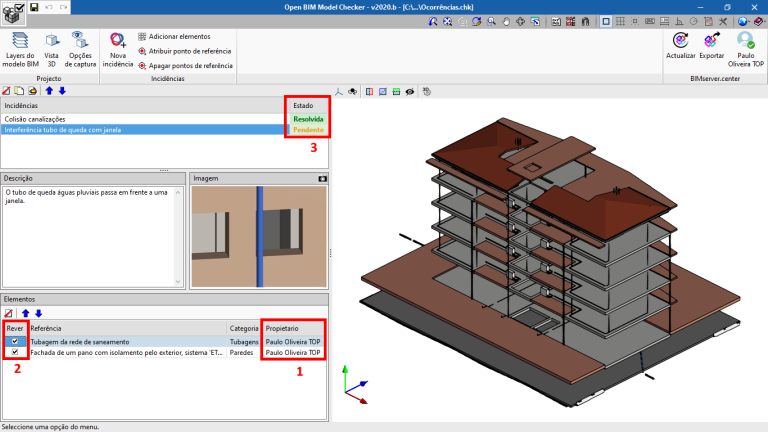Click the Pendente status of selected incidence
The height and width of the screenshot is (432, 768).
pos(307,130)
